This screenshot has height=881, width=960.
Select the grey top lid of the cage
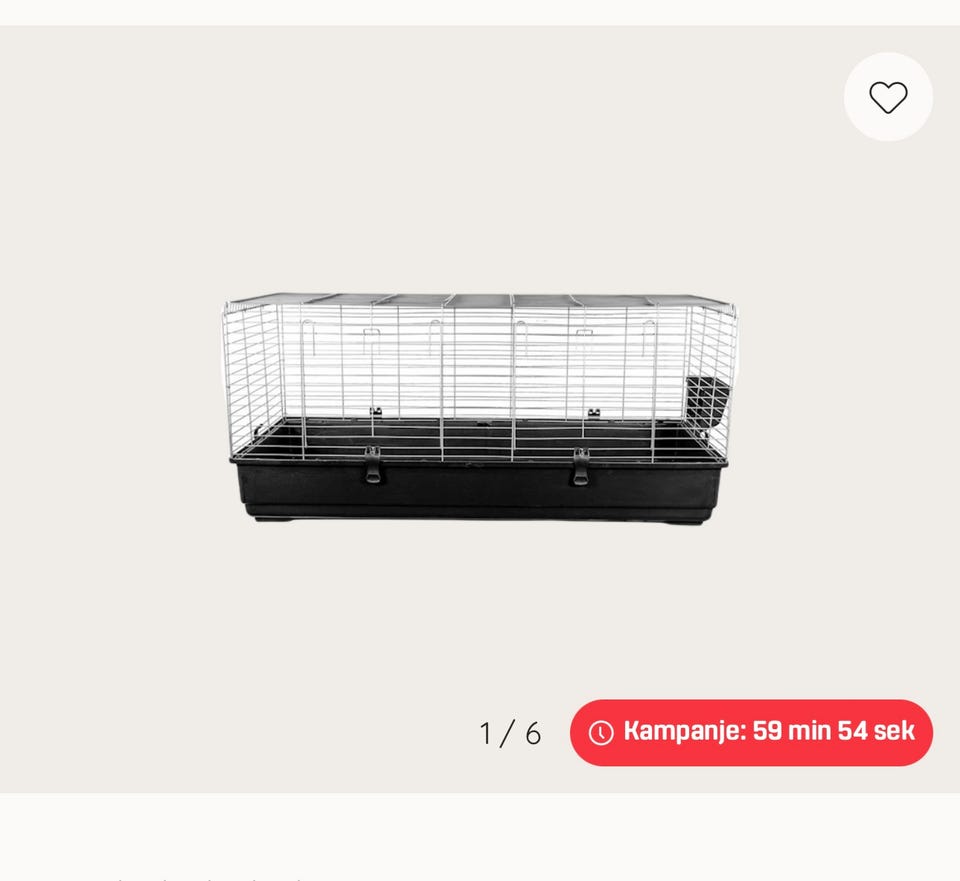[481, 301]
